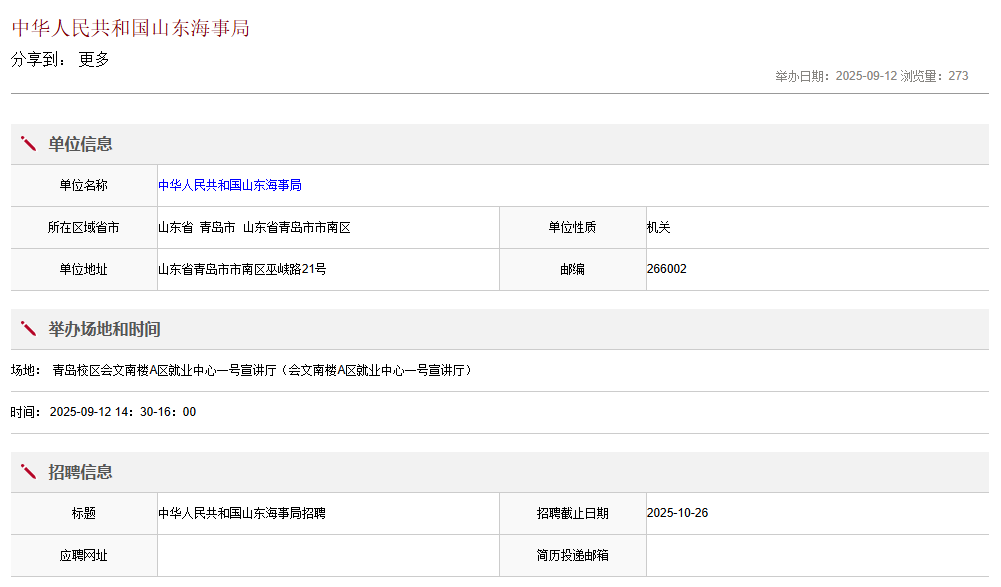
Task: Click the 简历投递邮箱 label cell
Action: [x=572, y=555]
